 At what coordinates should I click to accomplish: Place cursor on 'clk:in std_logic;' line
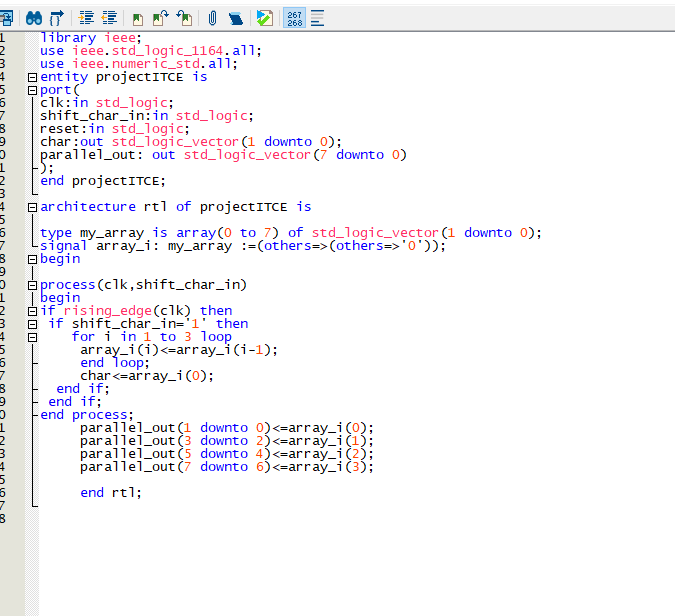107,103
